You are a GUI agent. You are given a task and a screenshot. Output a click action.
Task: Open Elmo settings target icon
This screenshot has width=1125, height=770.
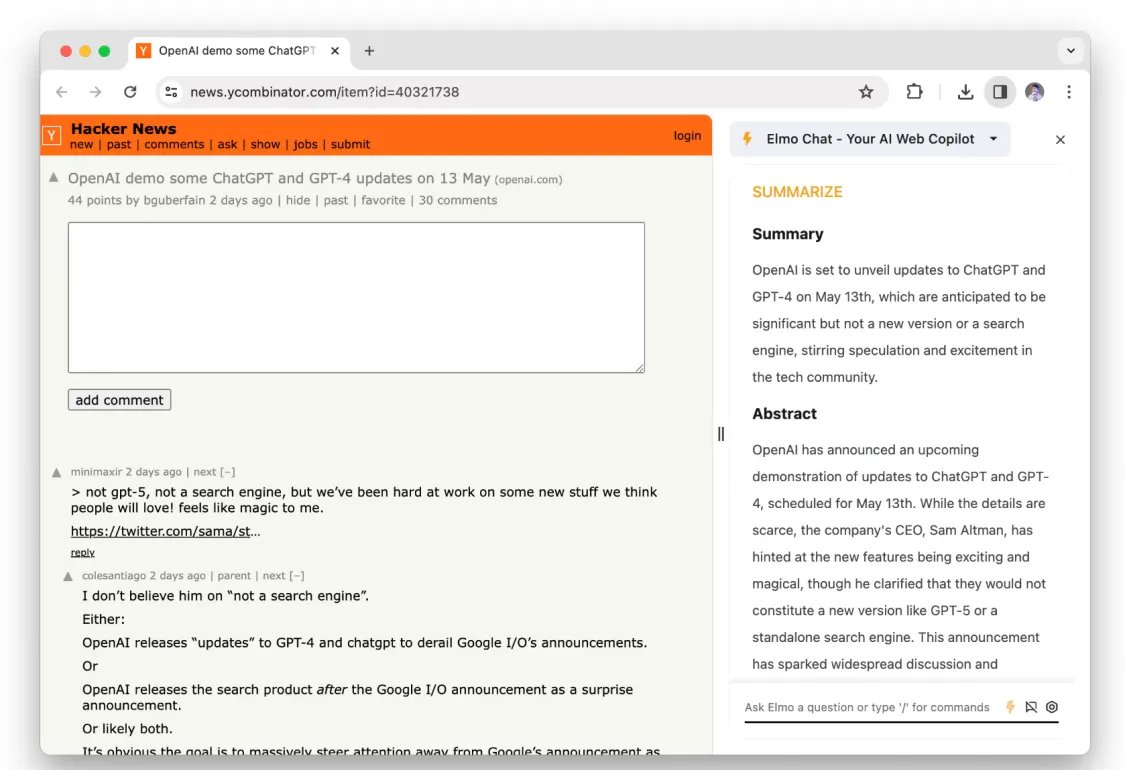click(1052, 707)
